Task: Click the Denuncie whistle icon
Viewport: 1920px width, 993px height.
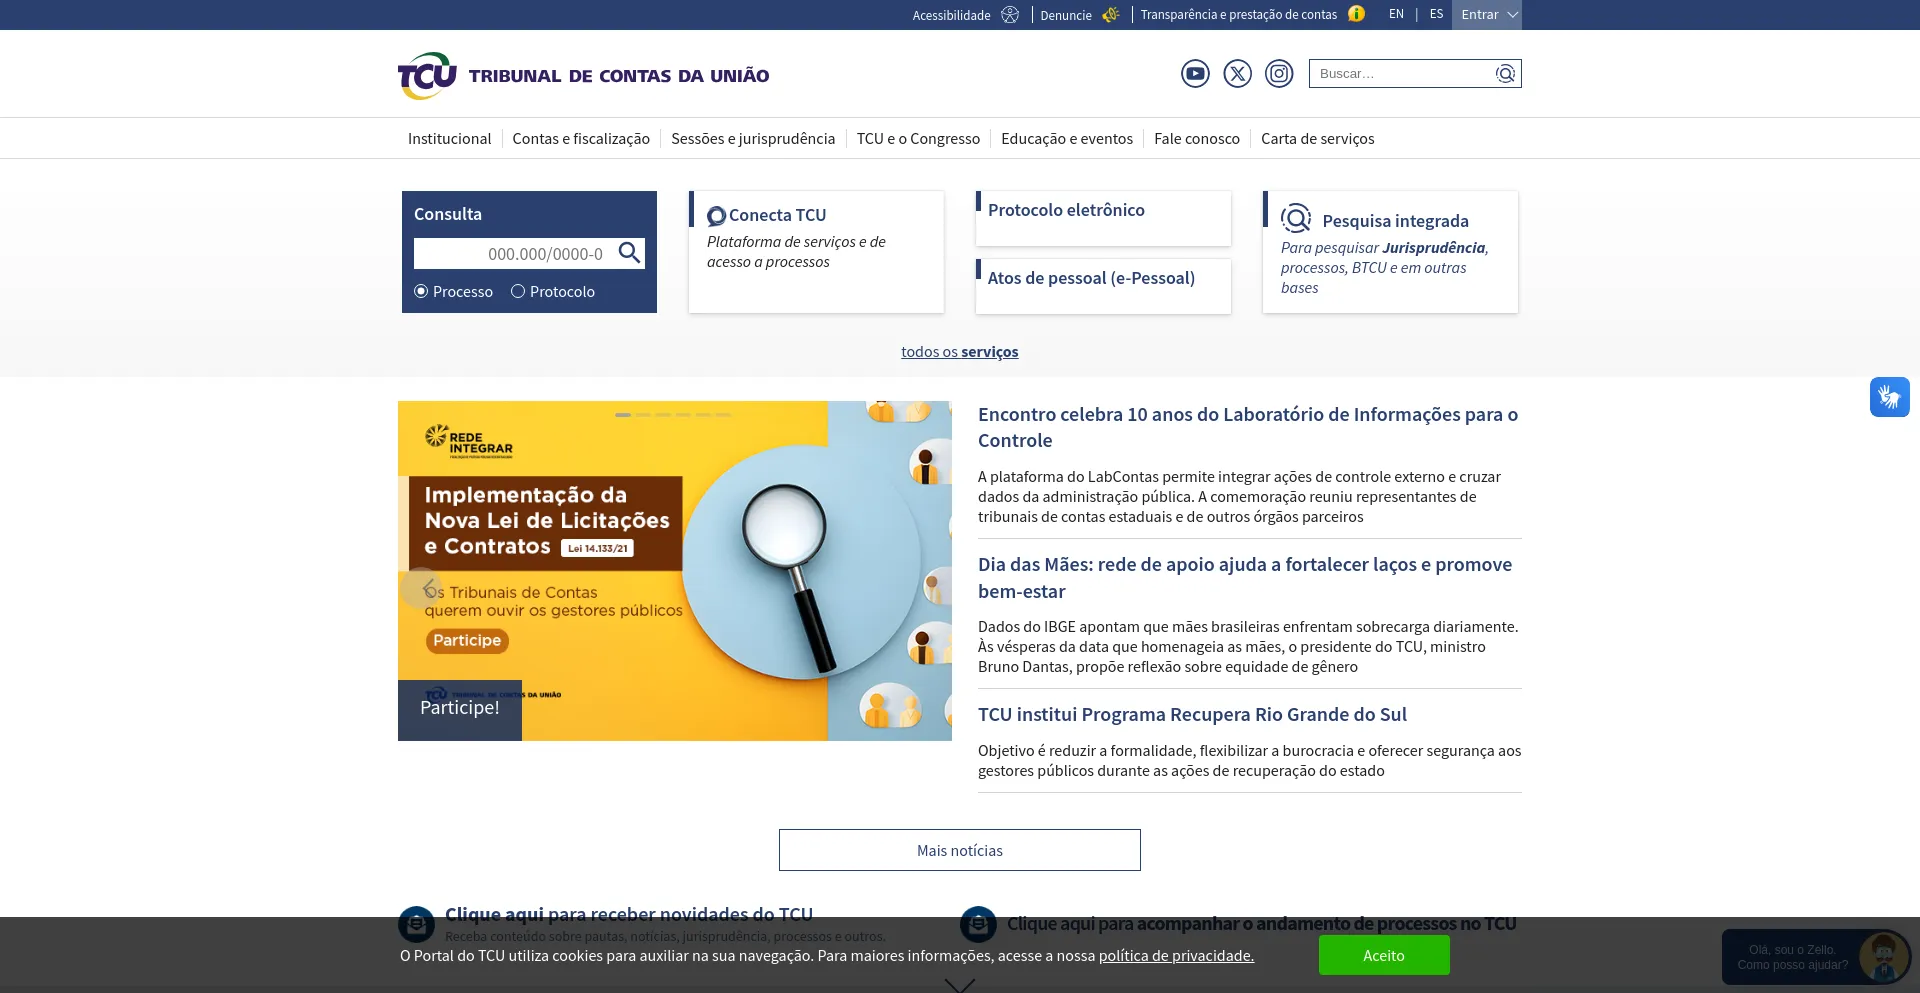Action: click(1110, 15)
